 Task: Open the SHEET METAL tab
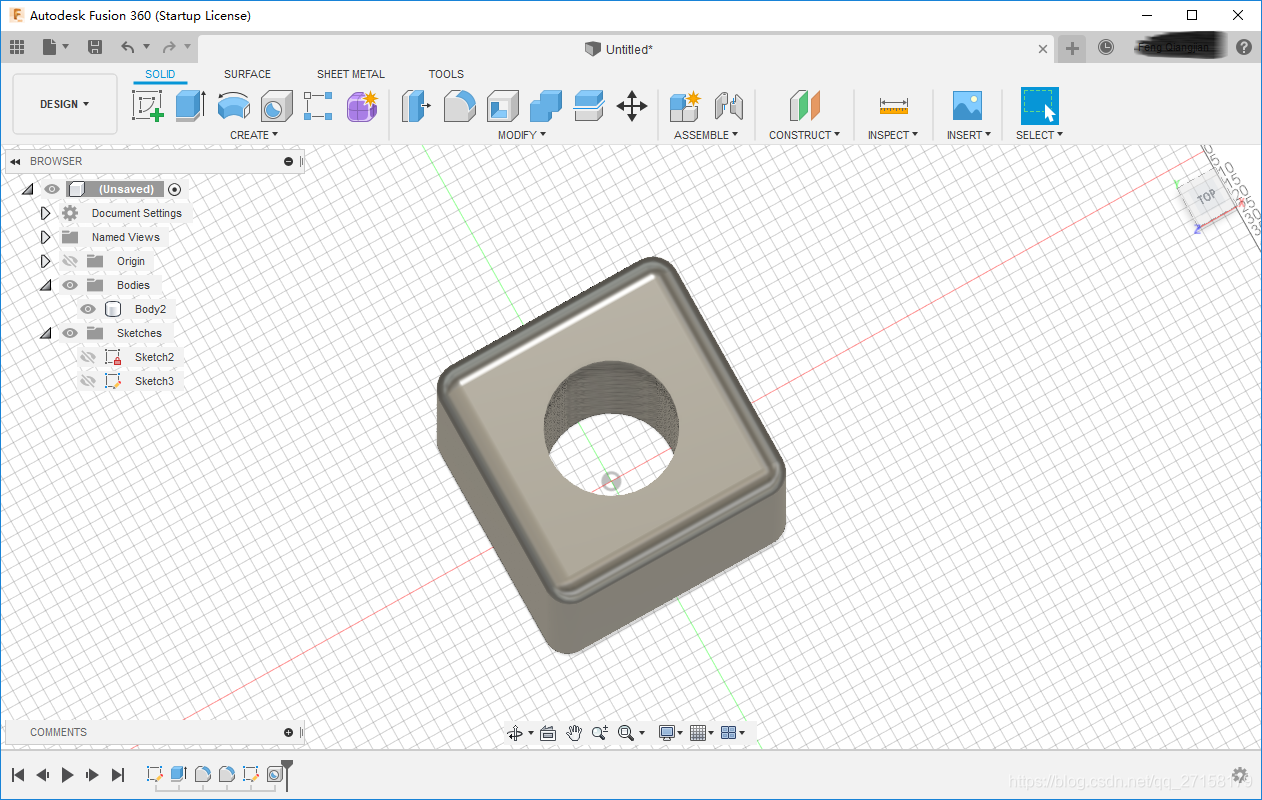pyautogui.click(x=350, y=74)
